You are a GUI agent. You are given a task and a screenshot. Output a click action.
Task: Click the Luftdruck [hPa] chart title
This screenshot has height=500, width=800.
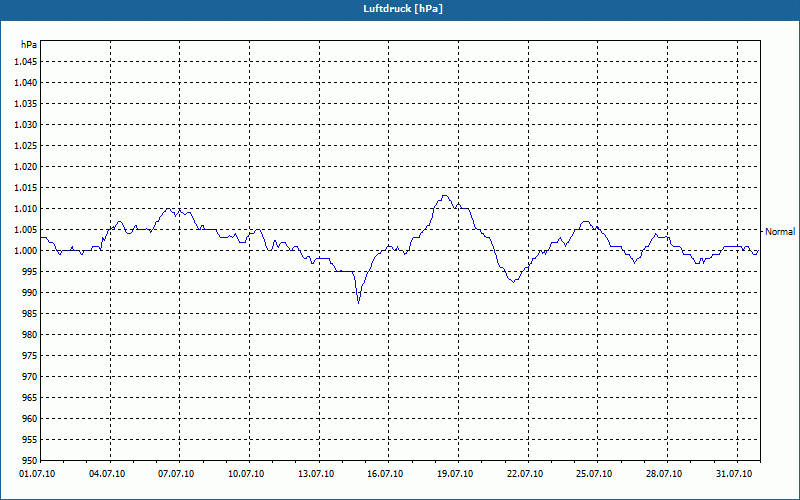pos(403,9)
